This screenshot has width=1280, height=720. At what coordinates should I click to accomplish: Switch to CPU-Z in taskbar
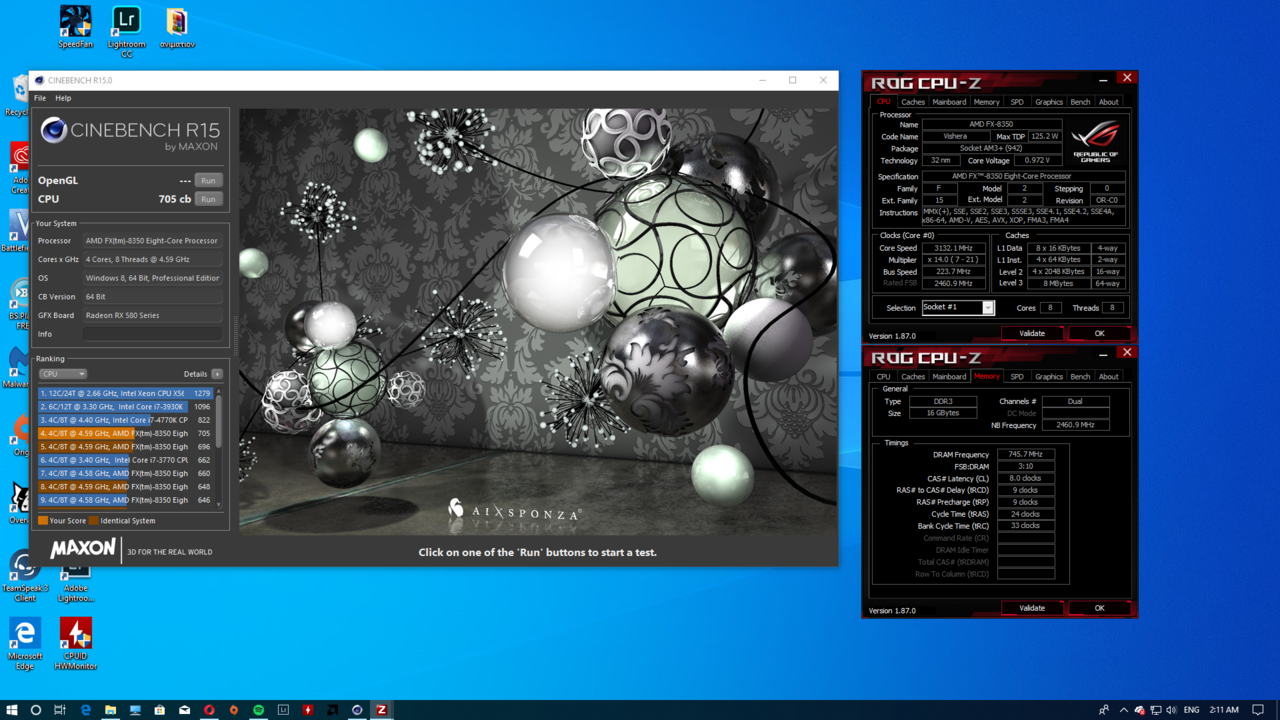[381, 710]
